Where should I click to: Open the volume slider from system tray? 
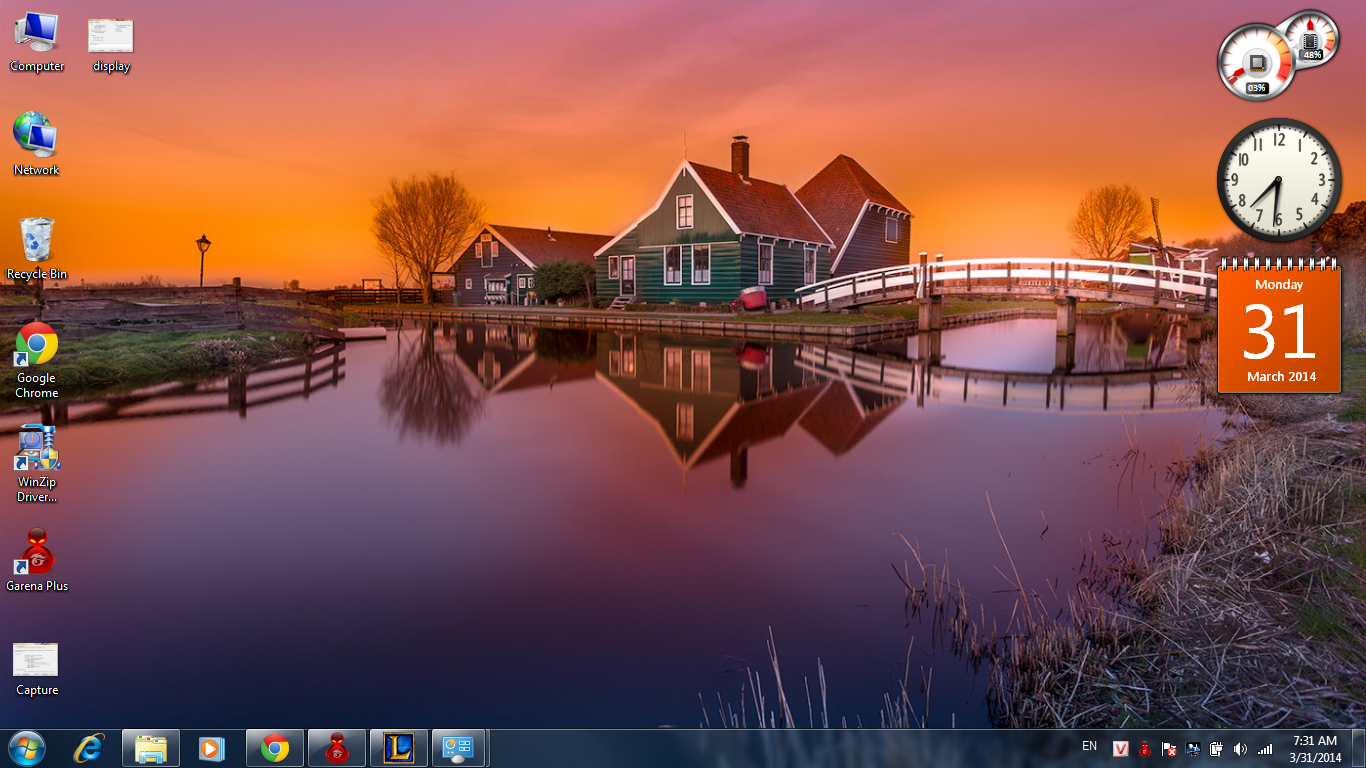click(x=1241, y=747)
